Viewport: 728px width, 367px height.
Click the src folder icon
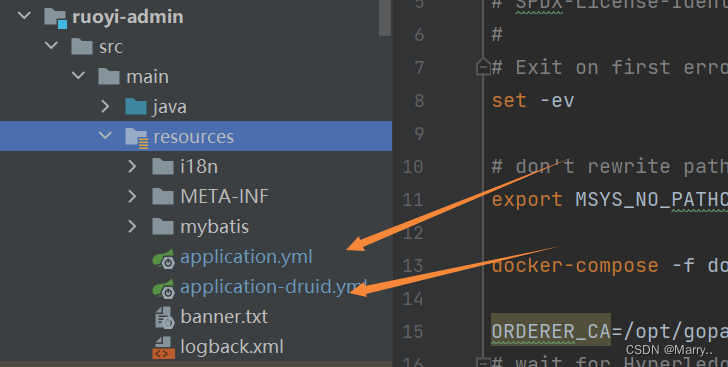click(x=82, y=47)
